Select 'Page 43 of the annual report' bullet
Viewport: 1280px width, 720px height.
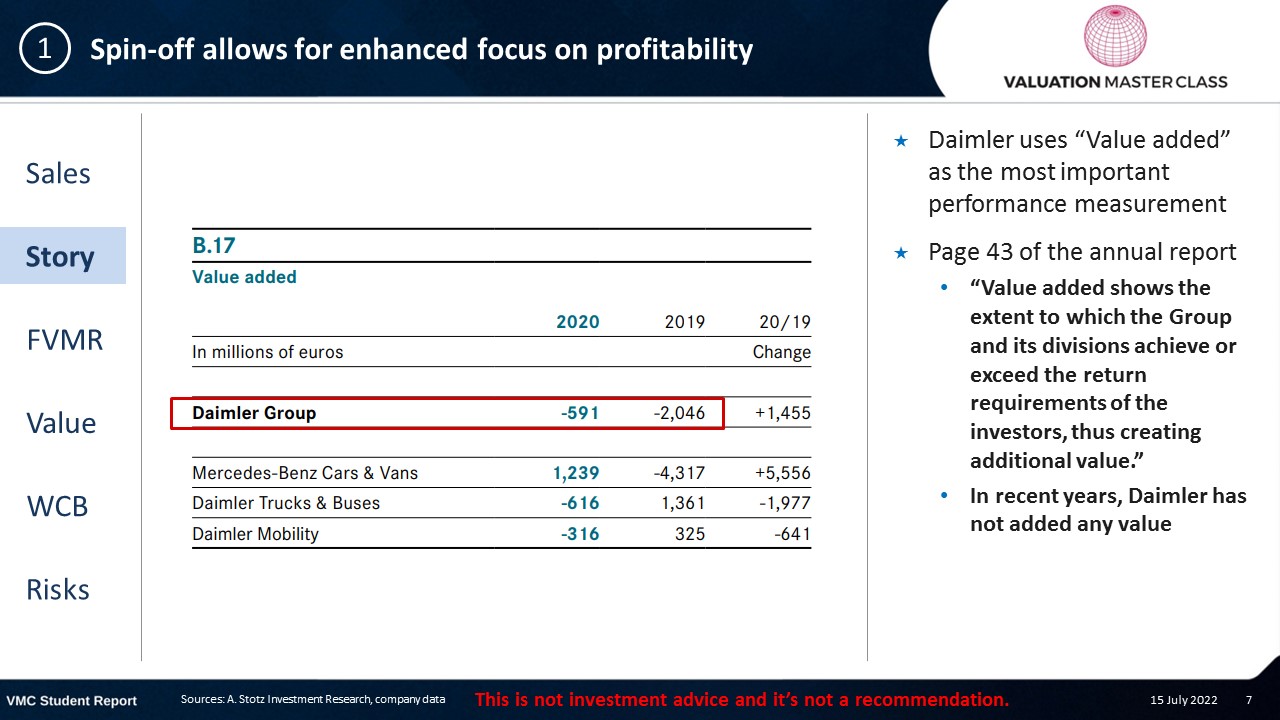[1082, 251]
